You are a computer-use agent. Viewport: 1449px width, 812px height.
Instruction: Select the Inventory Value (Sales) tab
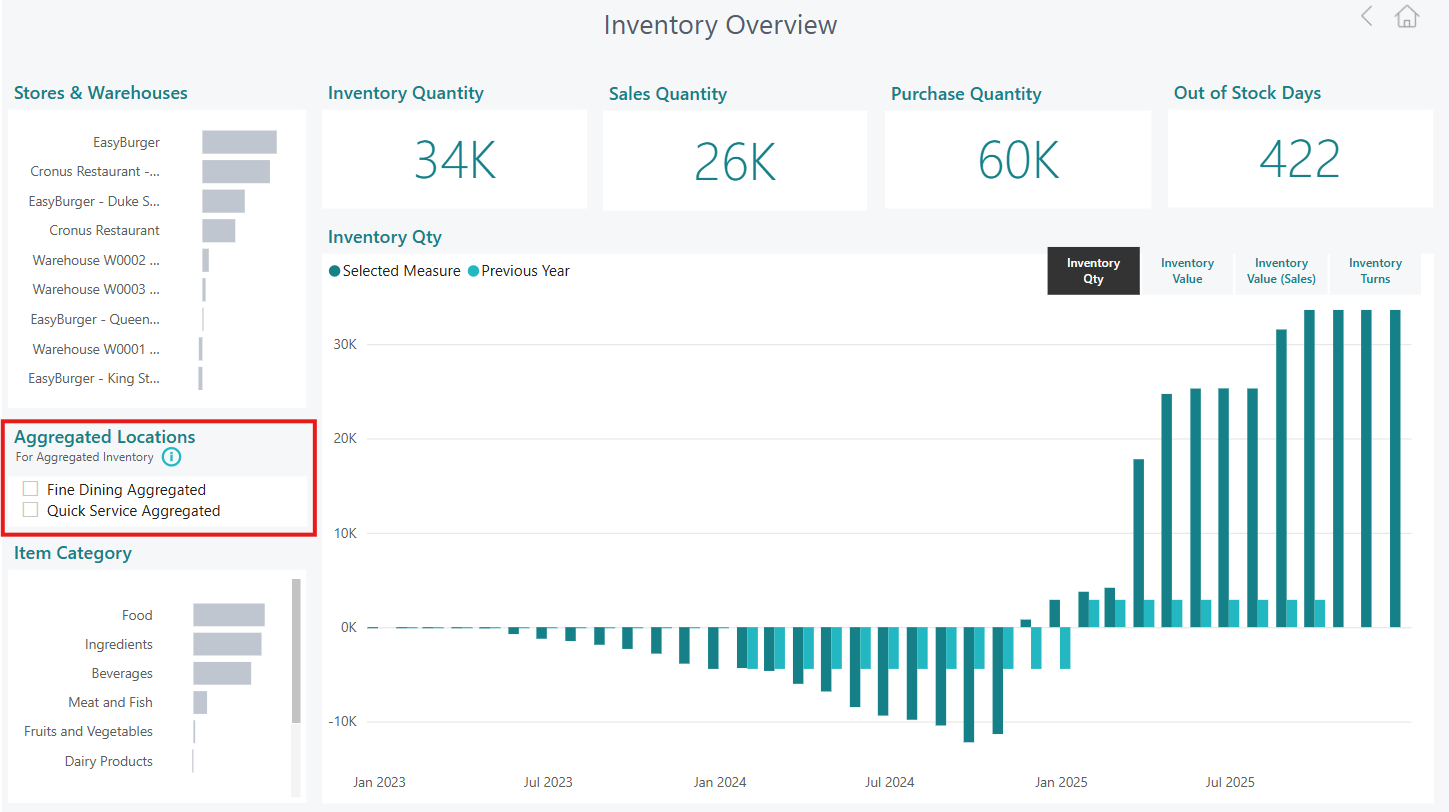coord(1281,271)
